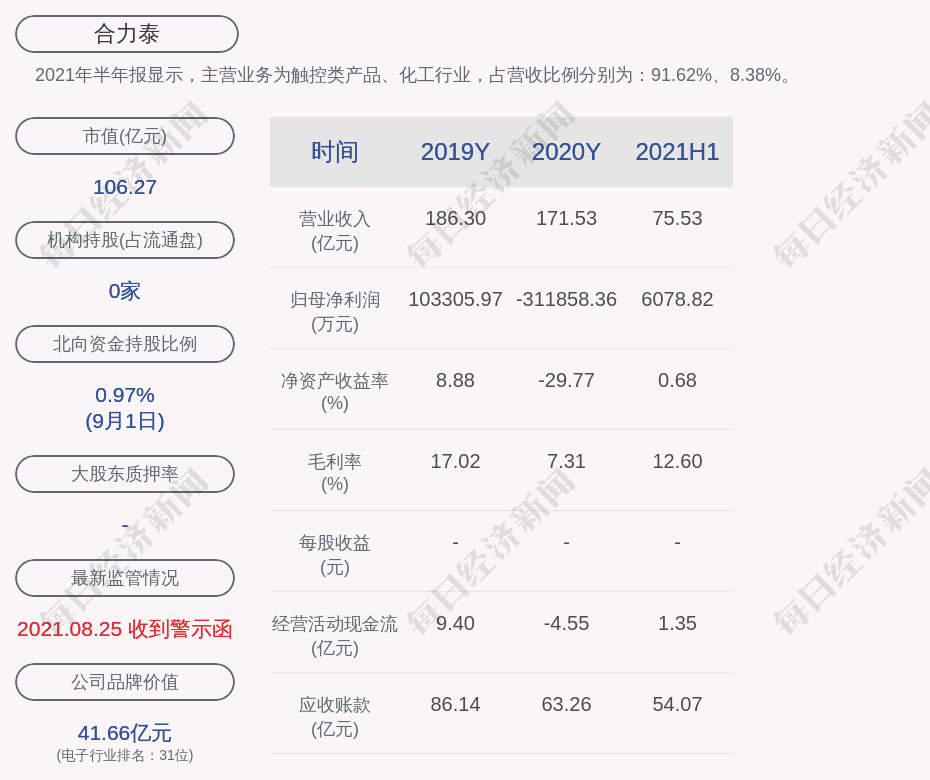Click gross margin value 17.02

pos(456,461)
